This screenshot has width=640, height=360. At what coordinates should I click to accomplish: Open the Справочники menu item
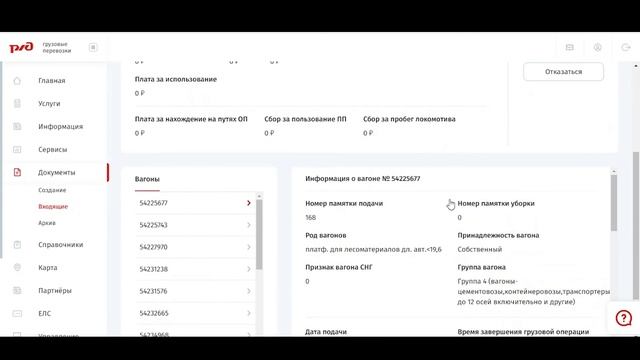point(60,244)
